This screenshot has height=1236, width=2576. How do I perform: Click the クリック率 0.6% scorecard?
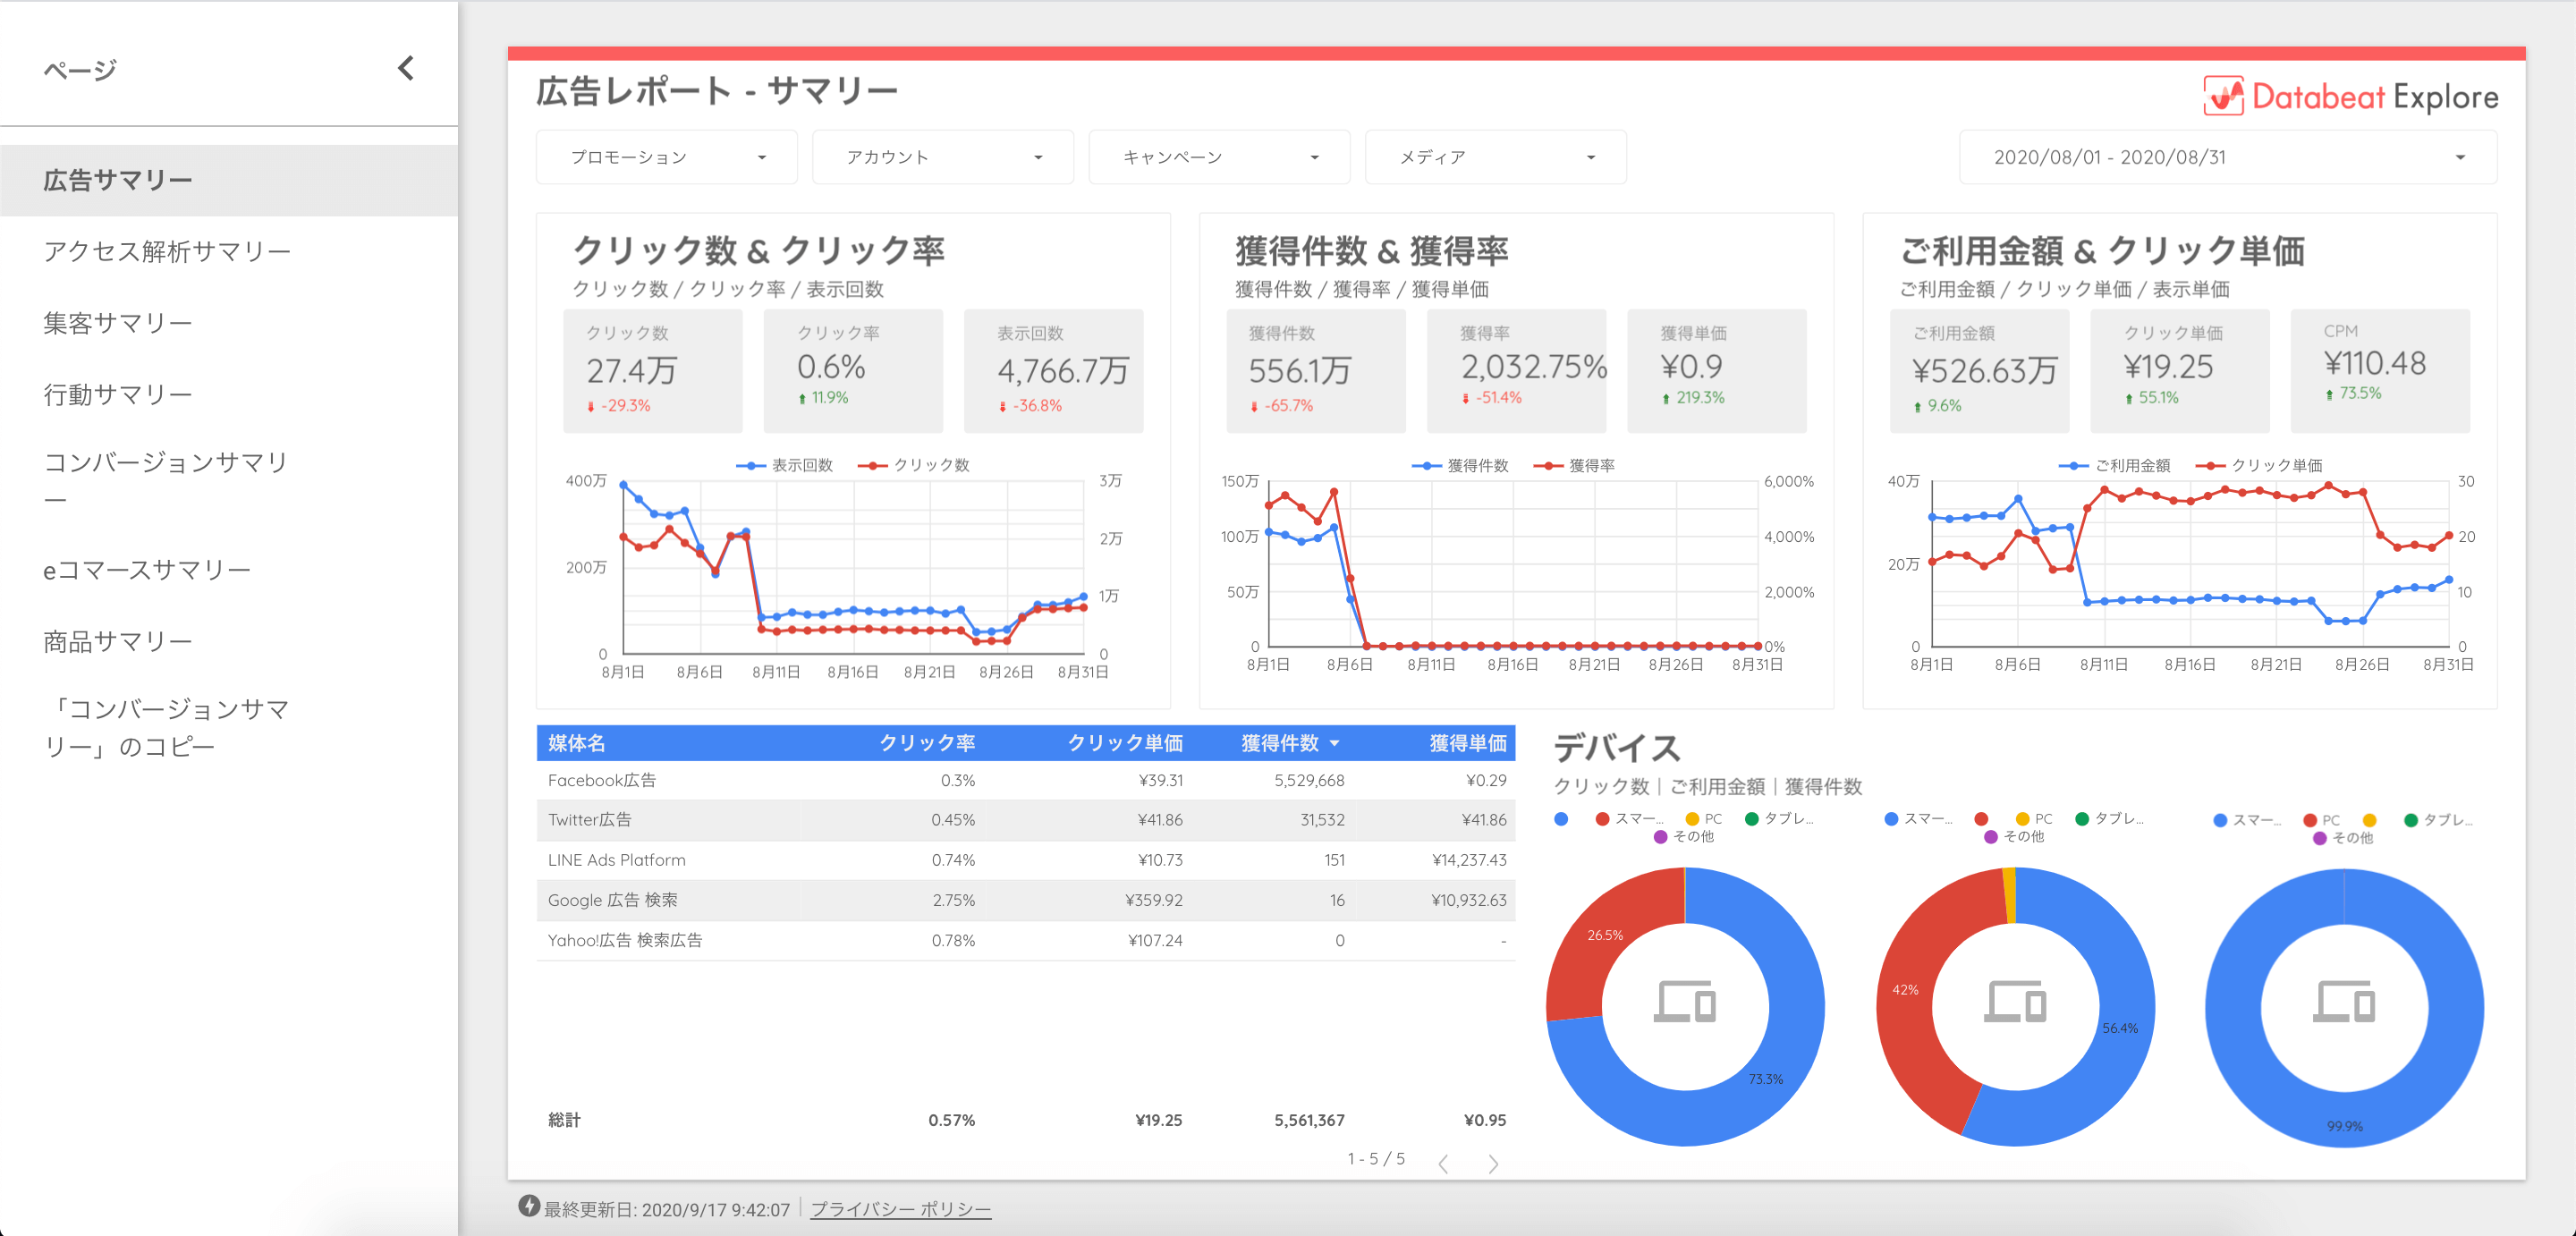pyautogui.click(x=853, y=370)
